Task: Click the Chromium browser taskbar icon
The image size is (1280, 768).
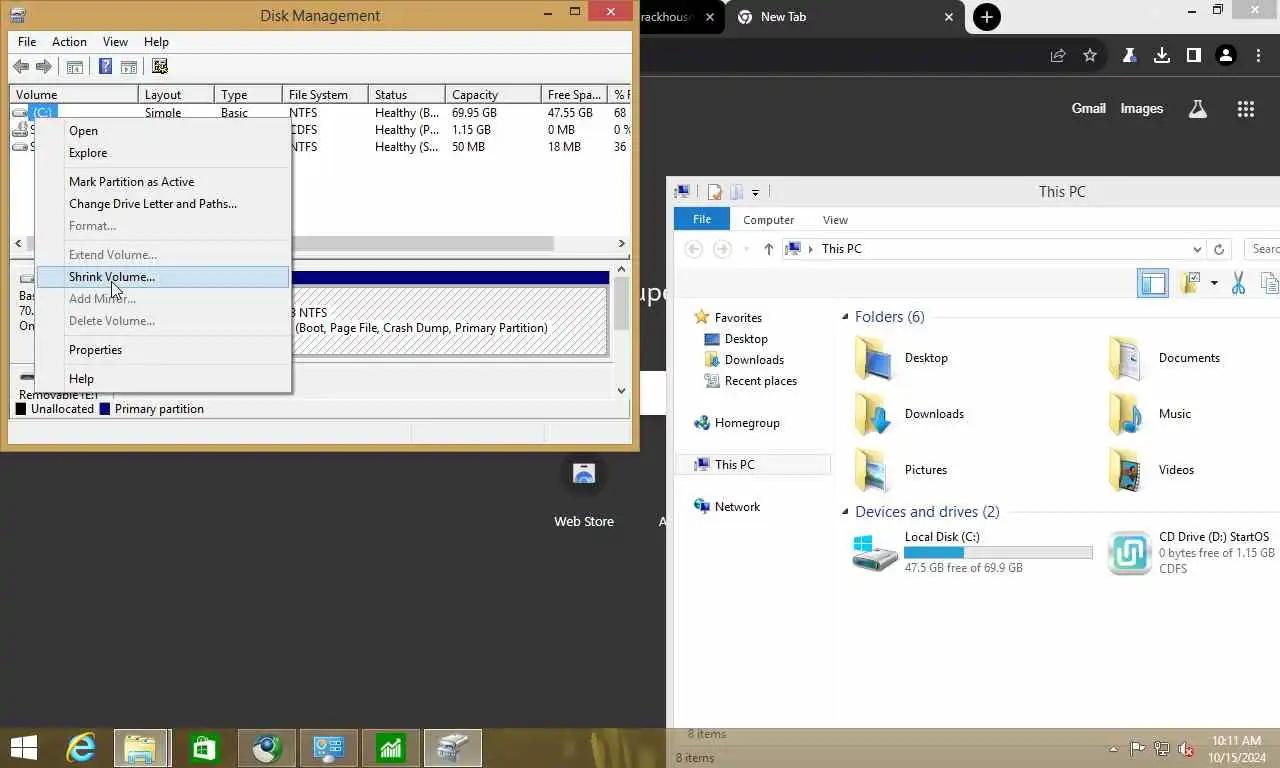Action: coord(266,748)
